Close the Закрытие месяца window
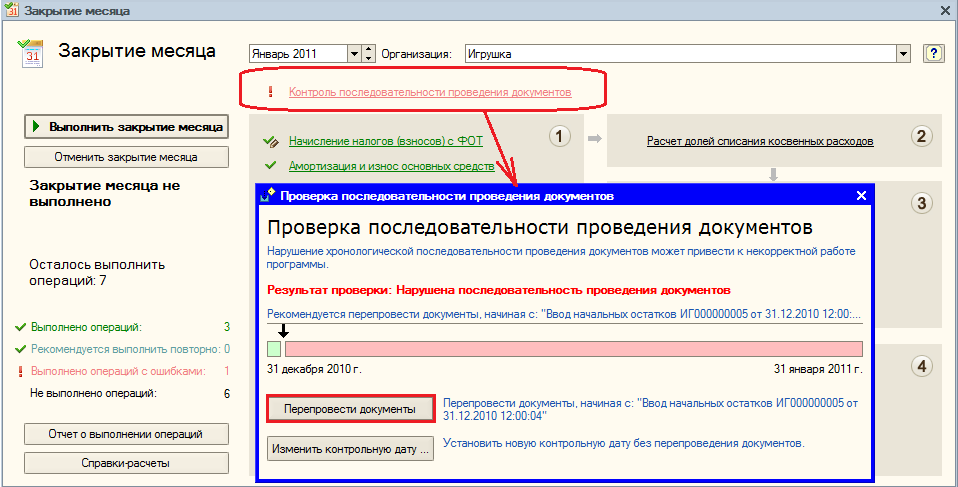The height and width of the screenshot is (487, 958). (x=944, y=11)
